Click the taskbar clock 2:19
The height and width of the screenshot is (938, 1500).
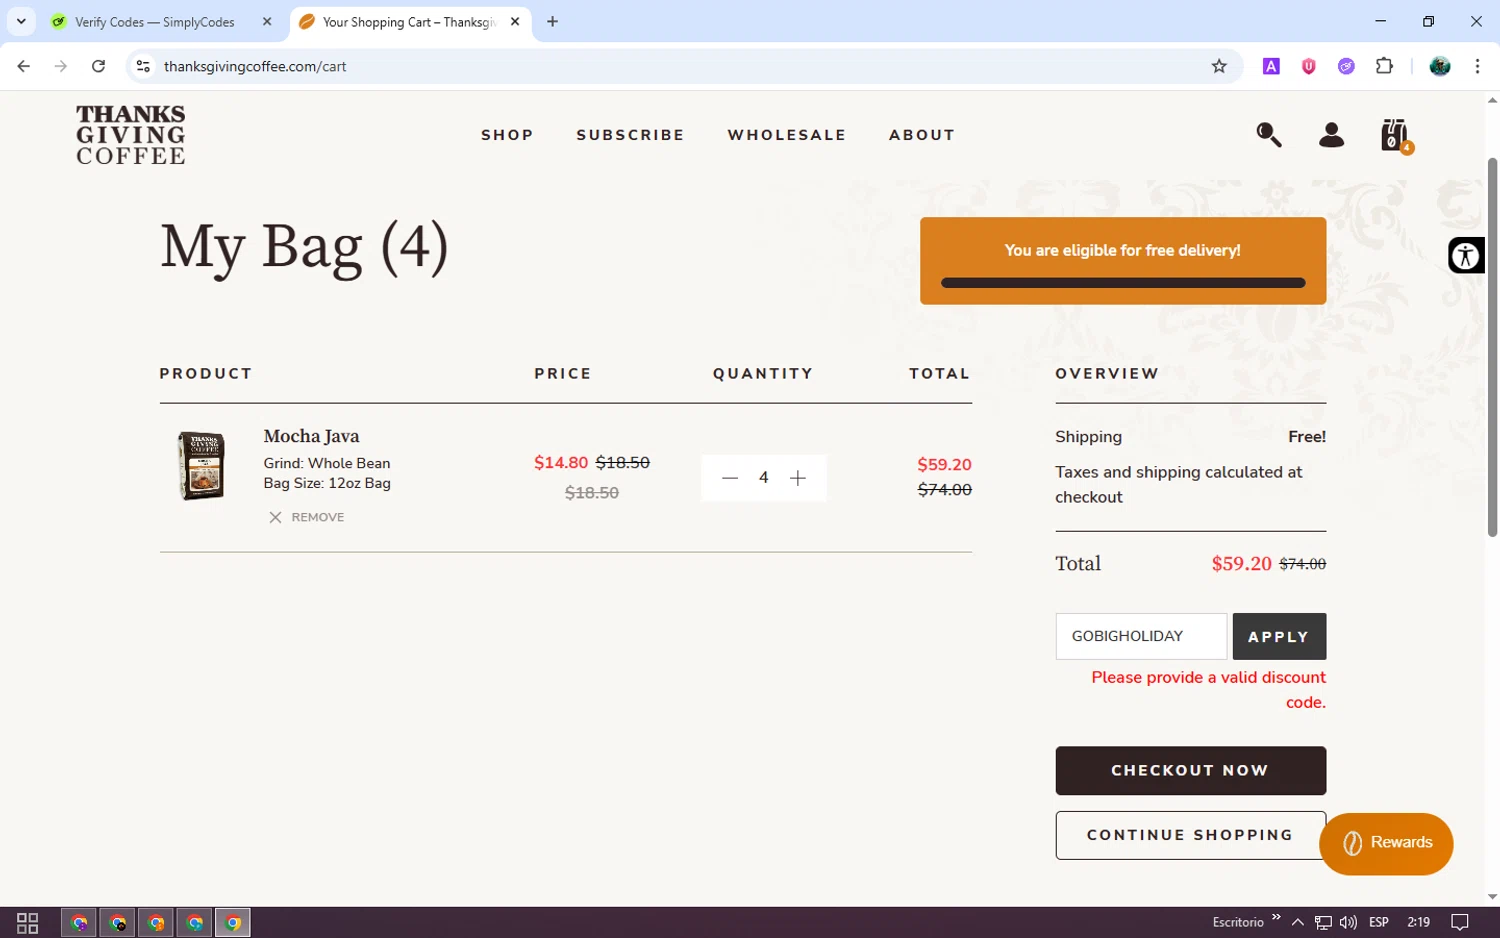point(1418,922)
